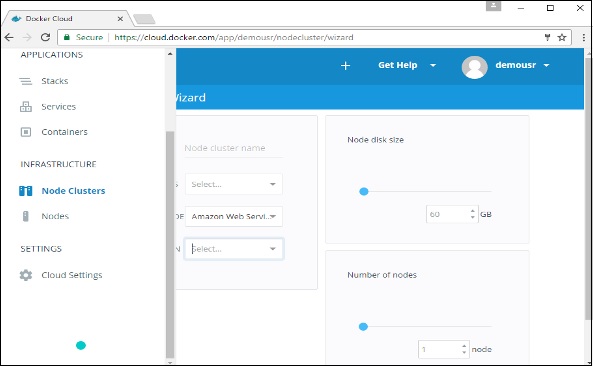Screen dimensions: 593x366
Task: Click the Containers square icon
Action: [x=26, y=132]
